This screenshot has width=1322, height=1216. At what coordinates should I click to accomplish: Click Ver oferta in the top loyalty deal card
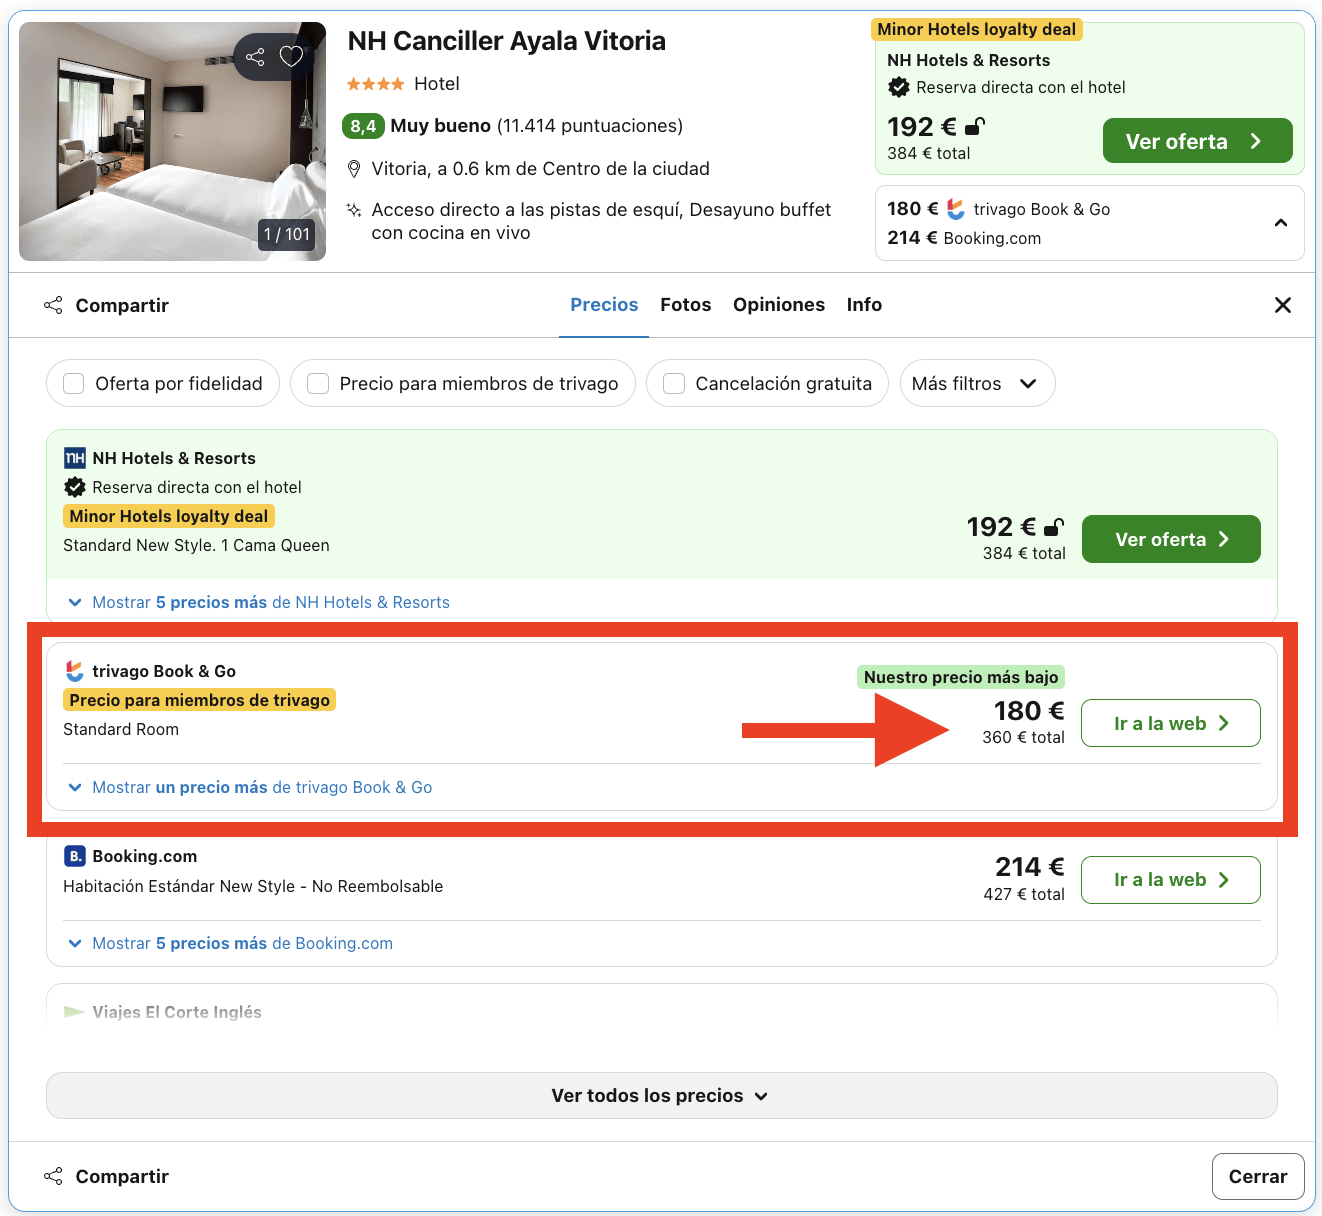click(1197, 141)
